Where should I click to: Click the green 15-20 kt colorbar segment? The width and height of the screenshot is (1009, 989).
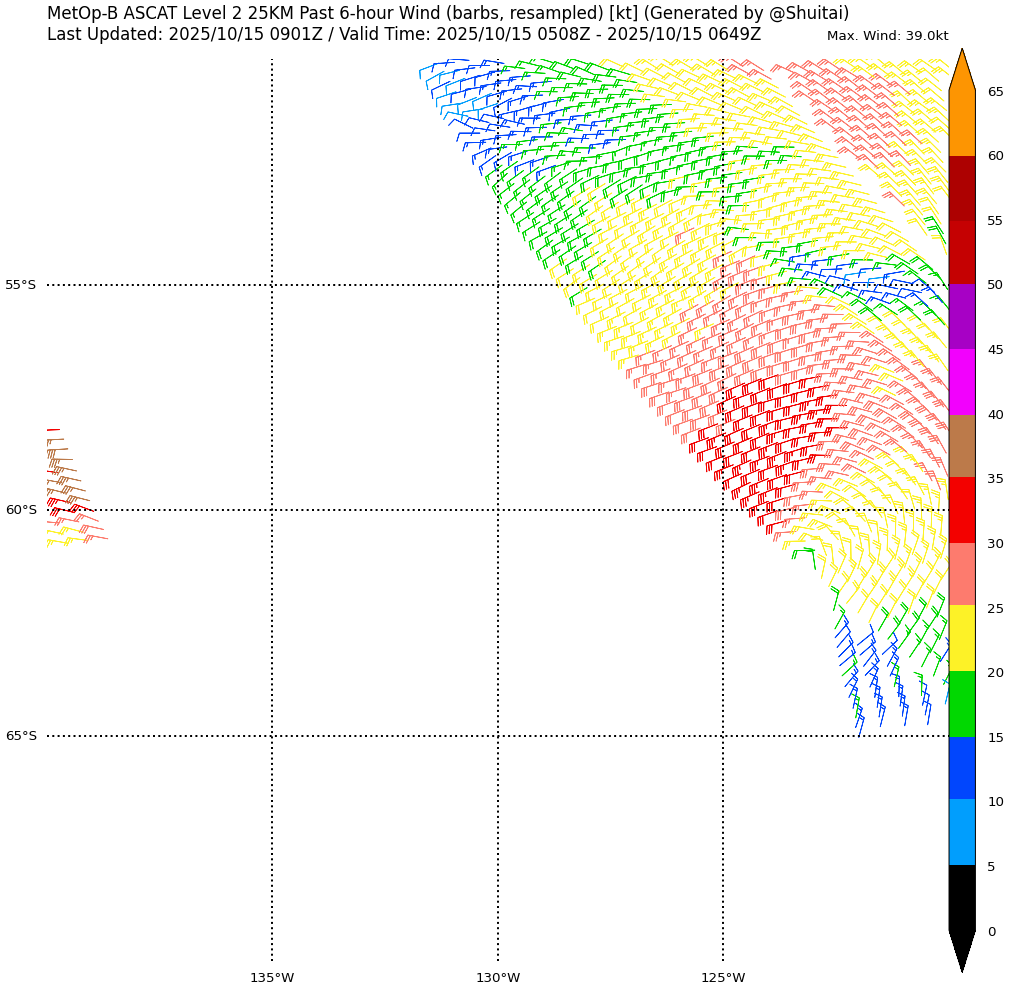coord(961,704)
